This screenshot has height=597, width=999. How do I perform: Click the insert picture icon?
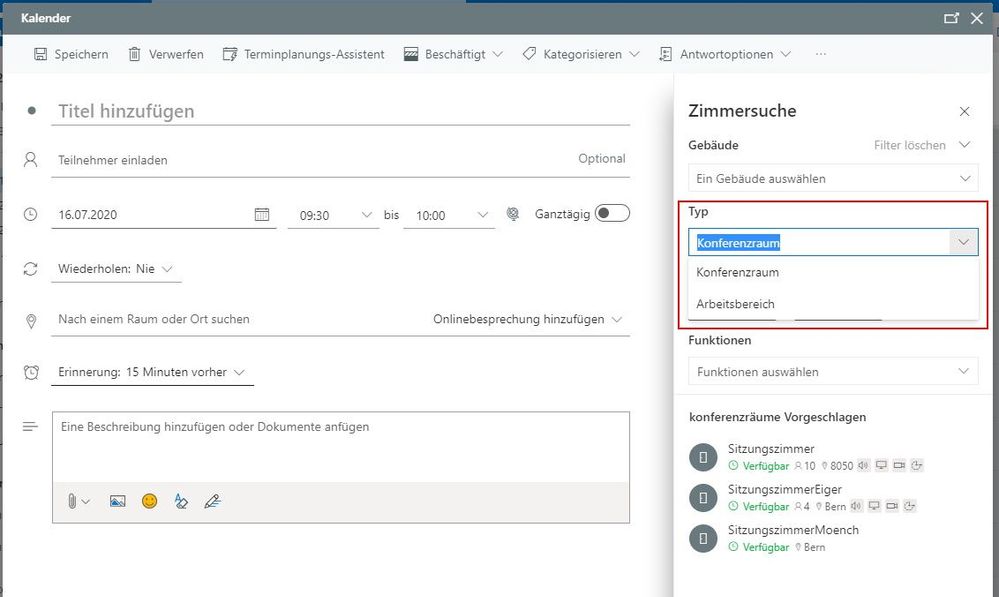click(x=117, y=501)
